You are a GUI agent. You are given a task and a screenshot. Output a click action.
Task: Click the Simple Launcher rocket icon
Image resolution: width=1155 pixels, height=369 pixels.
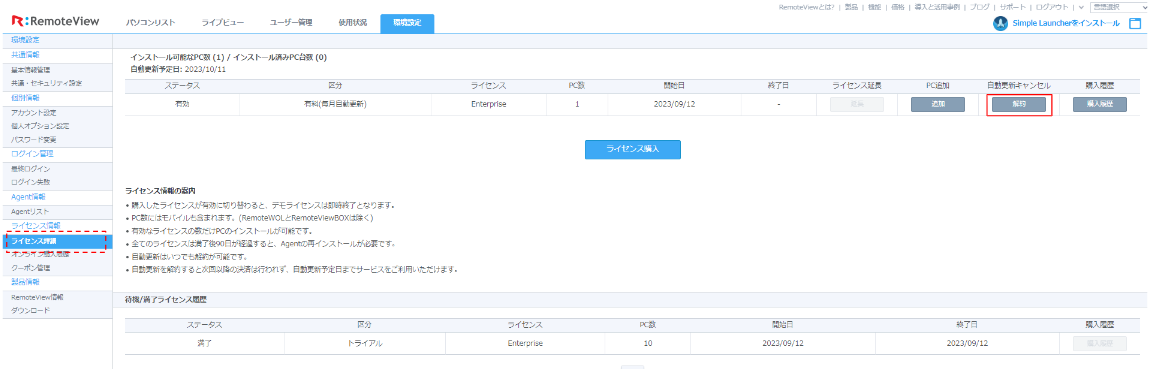pyautogui.click(x=1000, y=24)
